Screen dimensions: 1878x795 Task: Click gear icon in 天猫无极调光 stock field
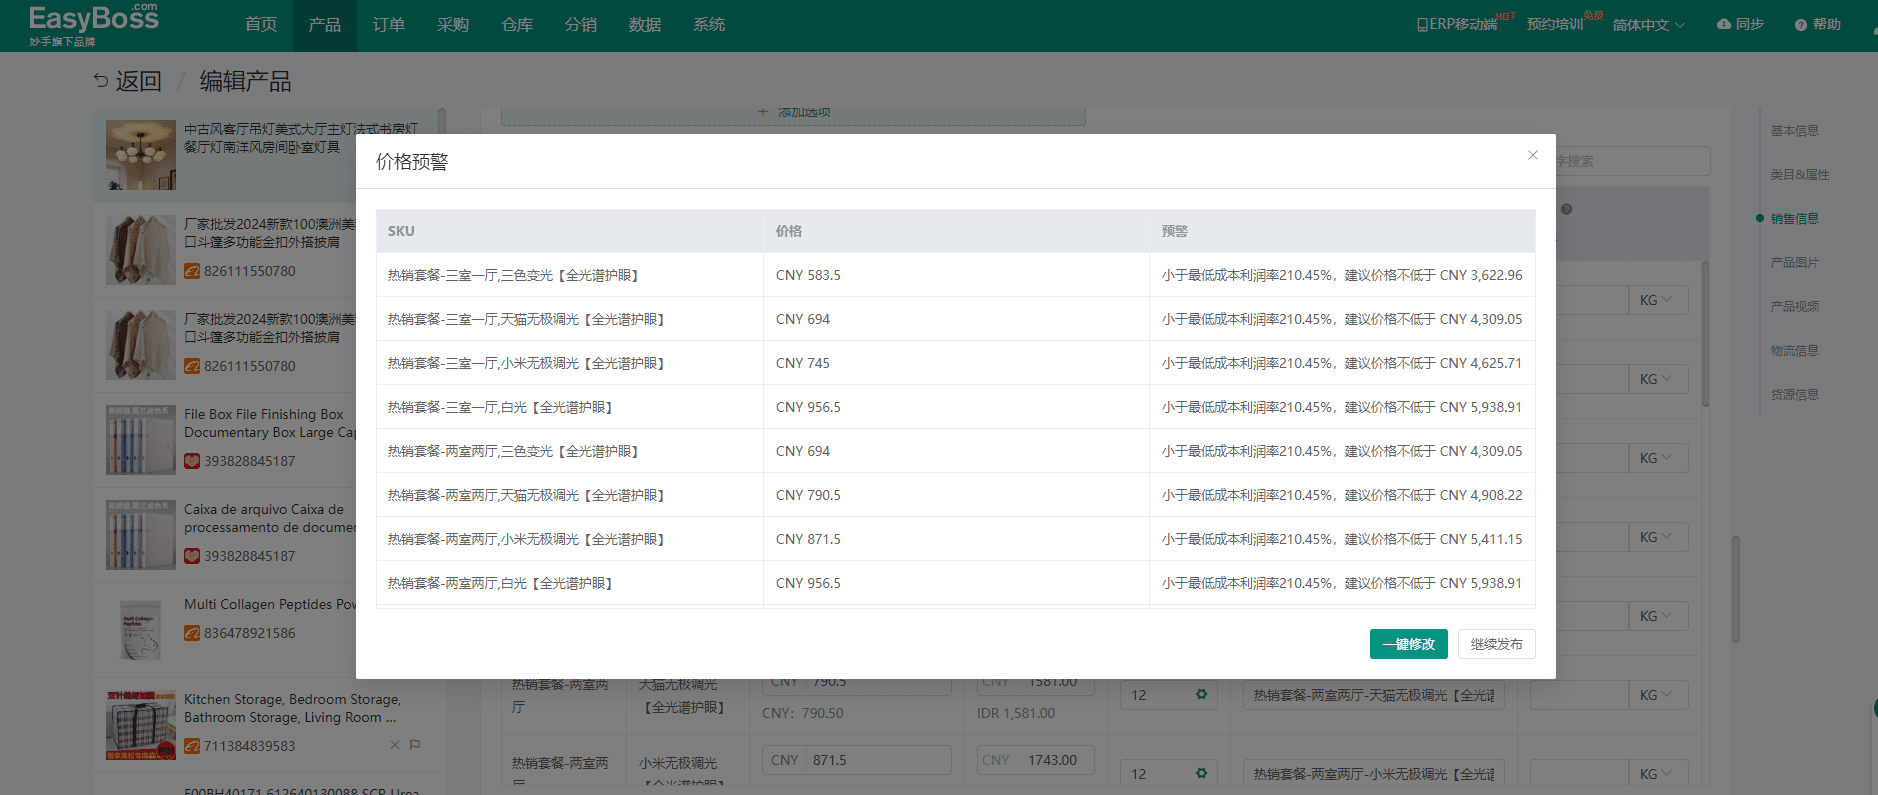[x=1201, y=694]
